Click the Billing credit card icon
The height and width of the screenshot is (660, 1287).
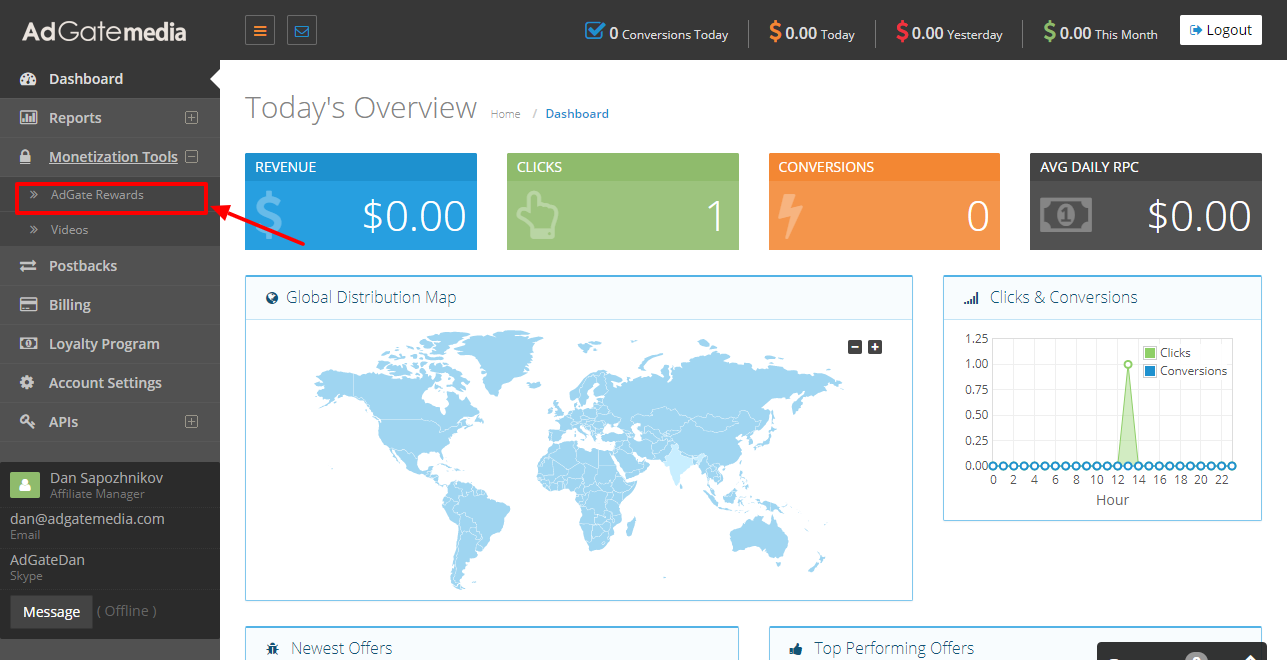click(x=28, y=305)
